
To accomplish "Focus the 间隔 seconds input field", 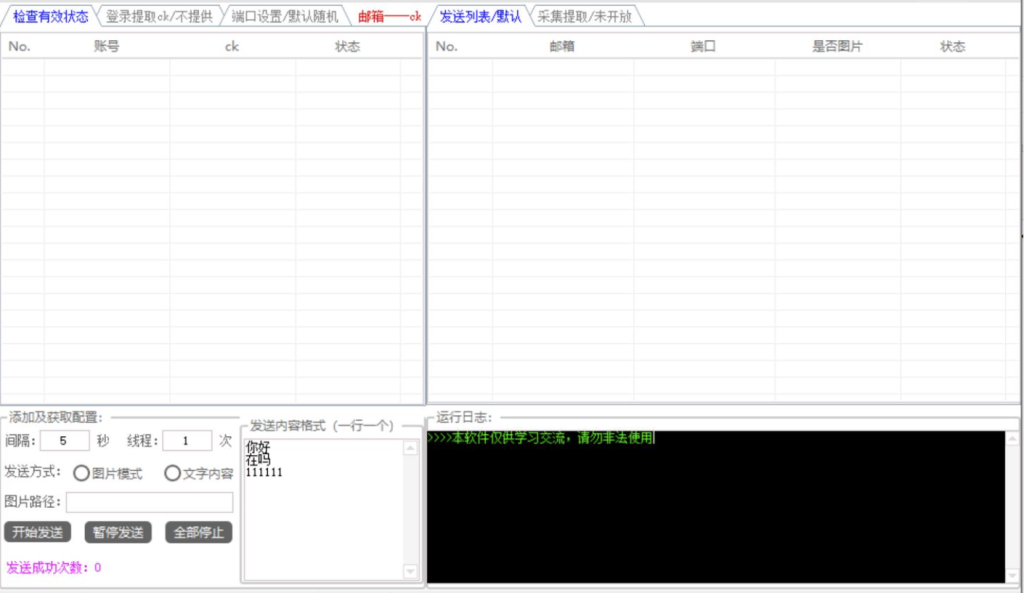I will click(65, 440).
